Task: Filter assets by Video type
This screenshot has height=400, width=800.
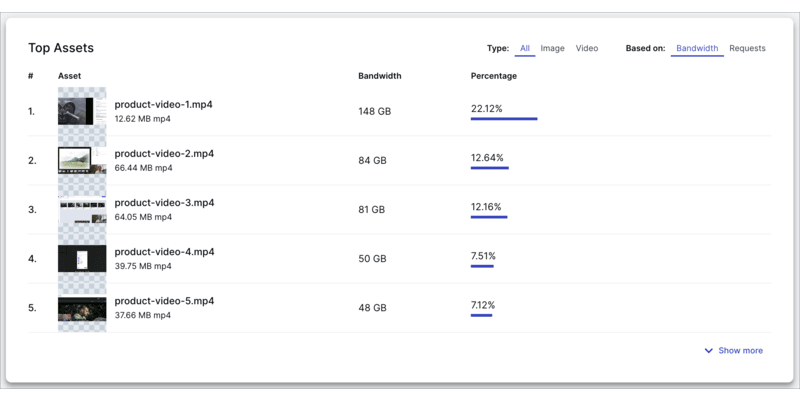Action: pyautogui.click(x=587, y=48)
